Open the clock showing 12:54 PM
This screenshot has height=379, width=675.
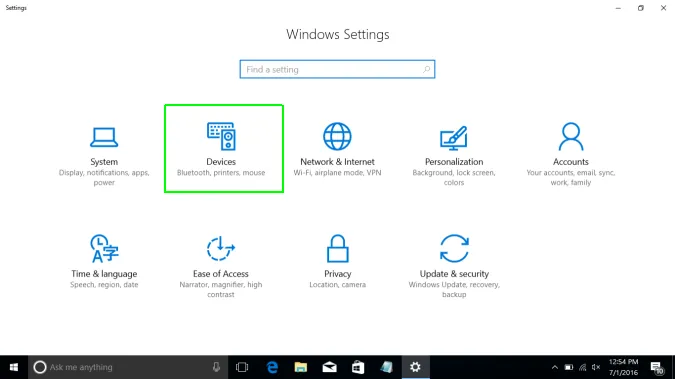[x=623, y=367]
